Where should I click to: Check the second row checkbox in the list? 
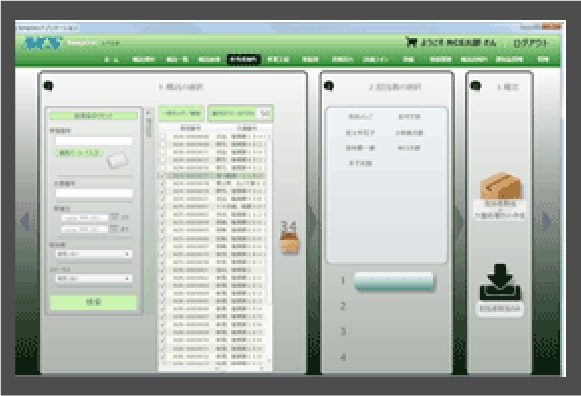[x=163, y=144]
